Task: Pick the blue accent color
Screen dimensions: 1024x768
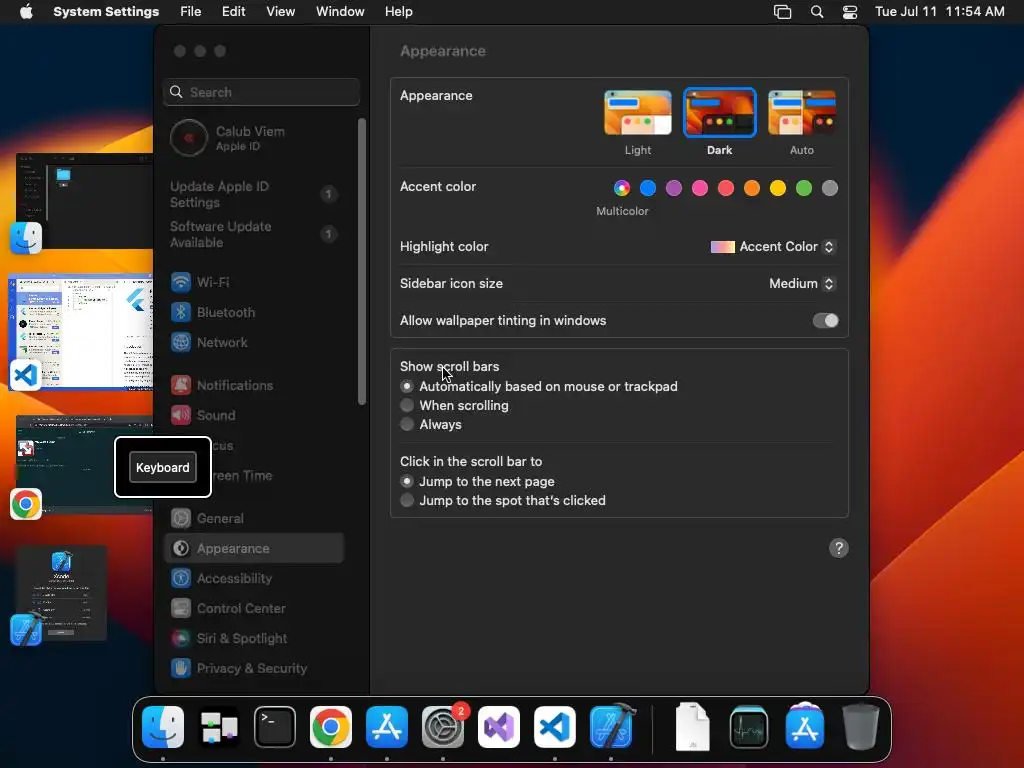Action: tap(648, 188)
